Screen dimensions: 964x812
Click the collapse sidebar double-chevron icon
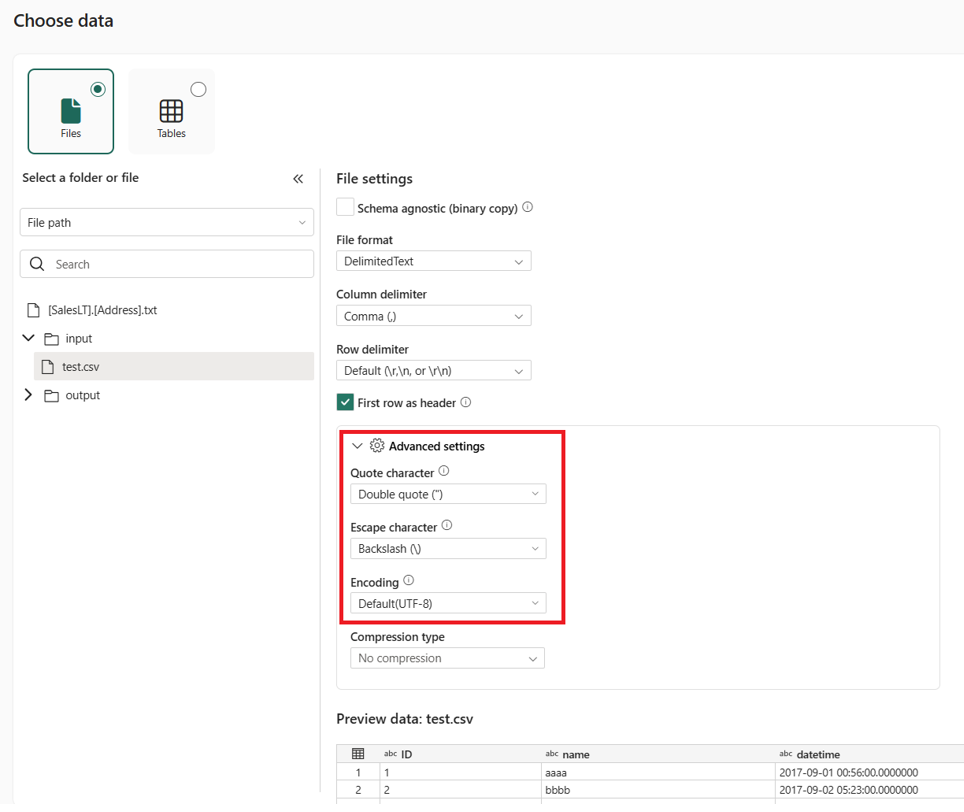click(297, 179)
